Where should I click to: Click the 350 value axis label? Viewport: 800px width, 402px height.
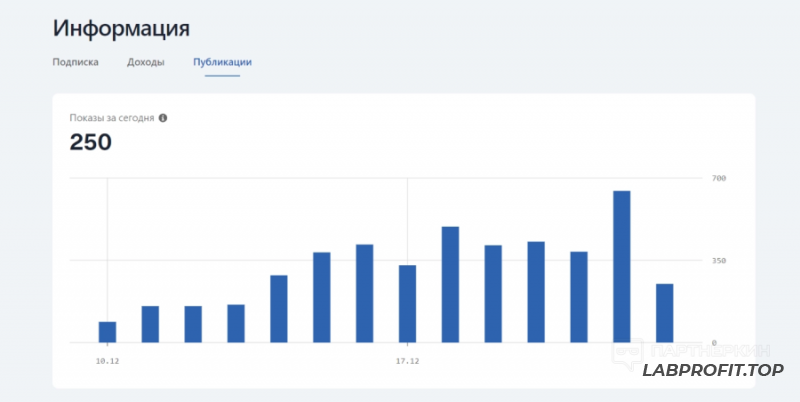pos(718,260)
